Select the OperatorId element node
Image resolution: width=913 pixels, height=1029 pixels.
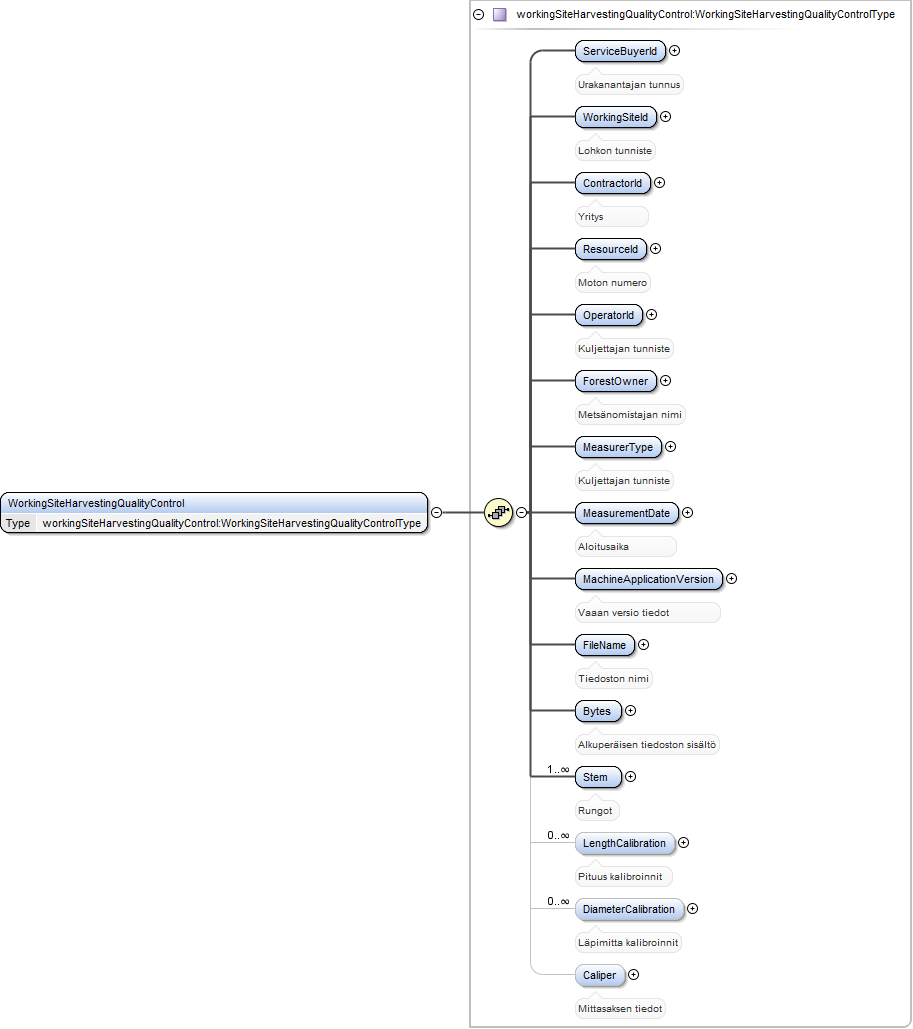tap(608, 315)
